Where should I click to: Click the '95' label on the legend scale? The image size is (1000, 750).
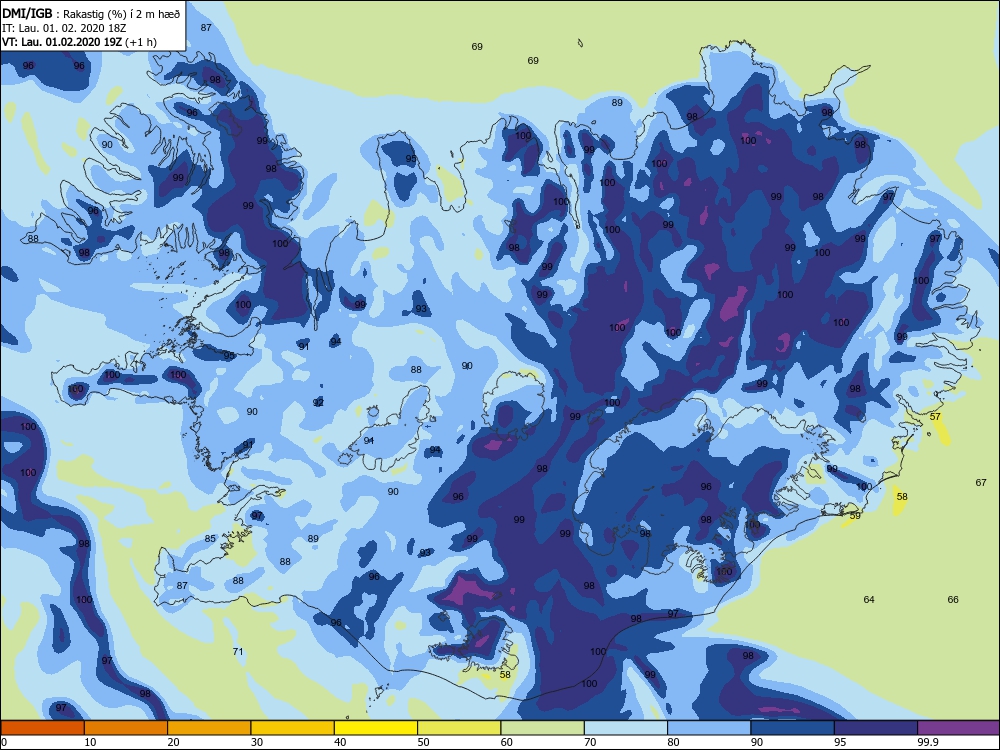(x=840, y=742)
